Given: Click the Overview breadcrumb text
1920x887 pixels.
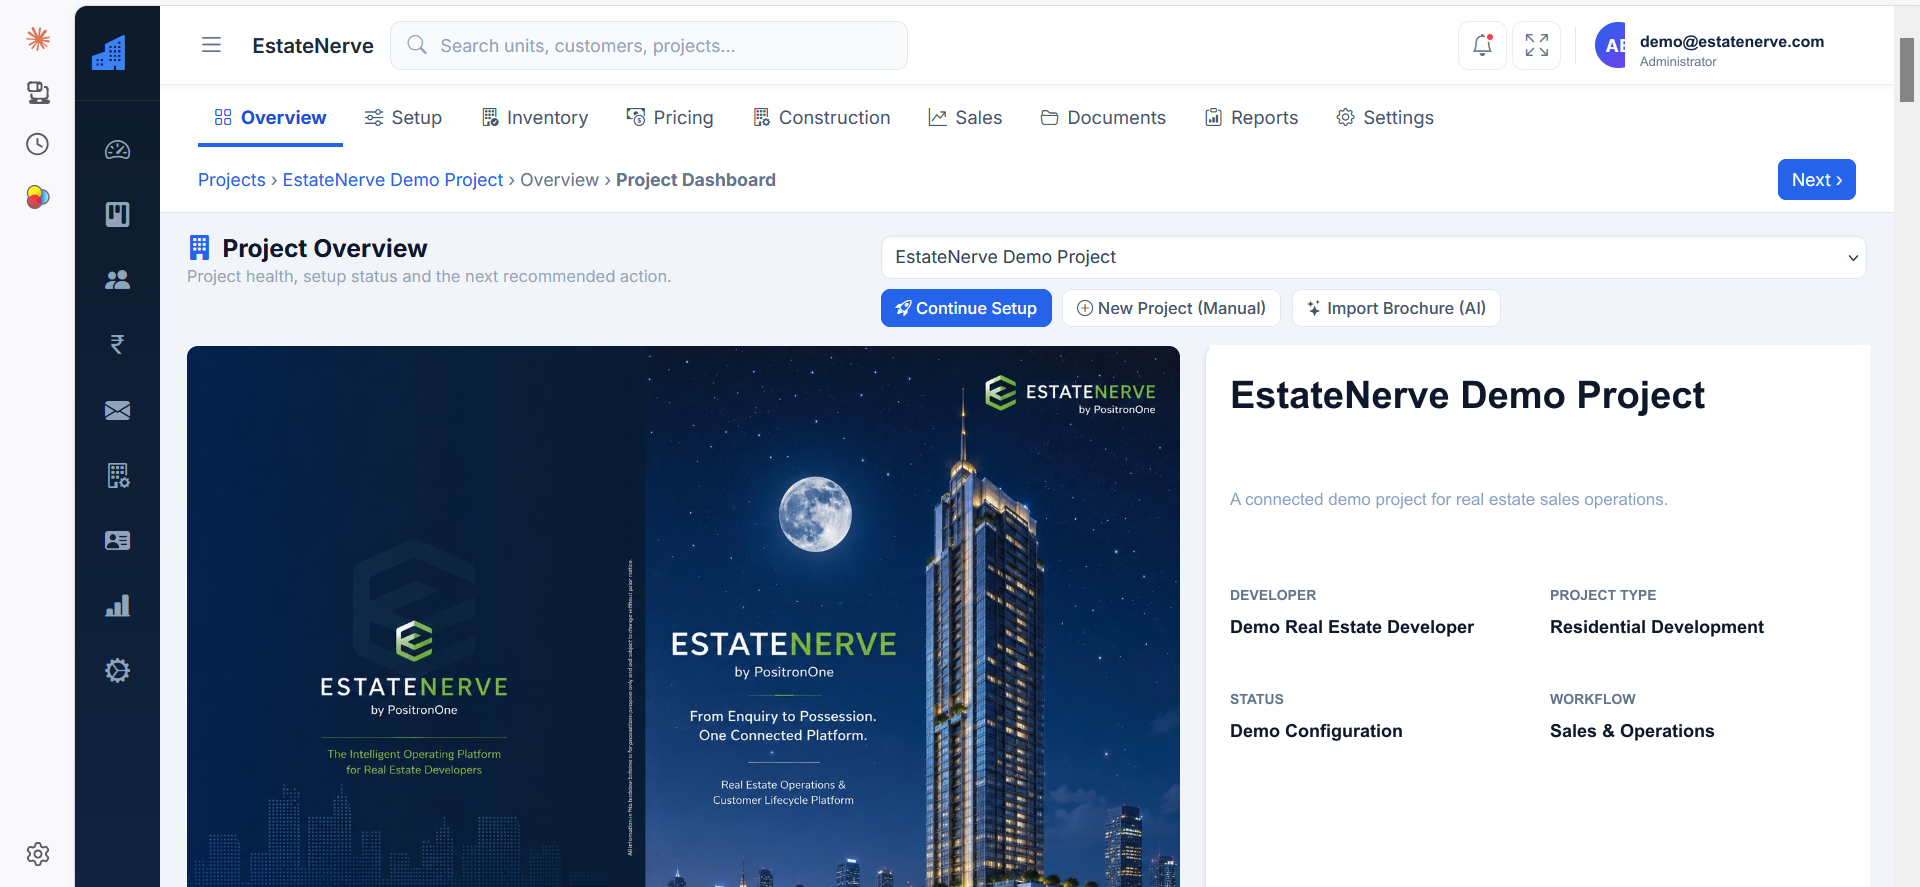Looking at the screenshot, I should [559, 180].
